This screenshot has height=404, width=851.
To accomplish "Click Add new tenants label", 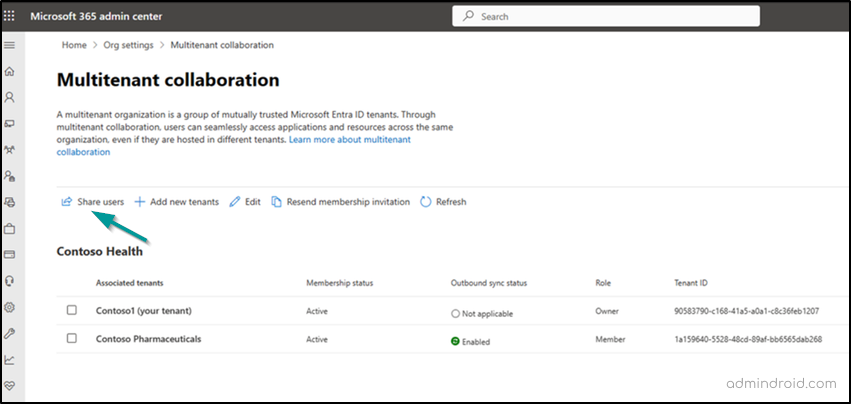I will click(185, 202).
